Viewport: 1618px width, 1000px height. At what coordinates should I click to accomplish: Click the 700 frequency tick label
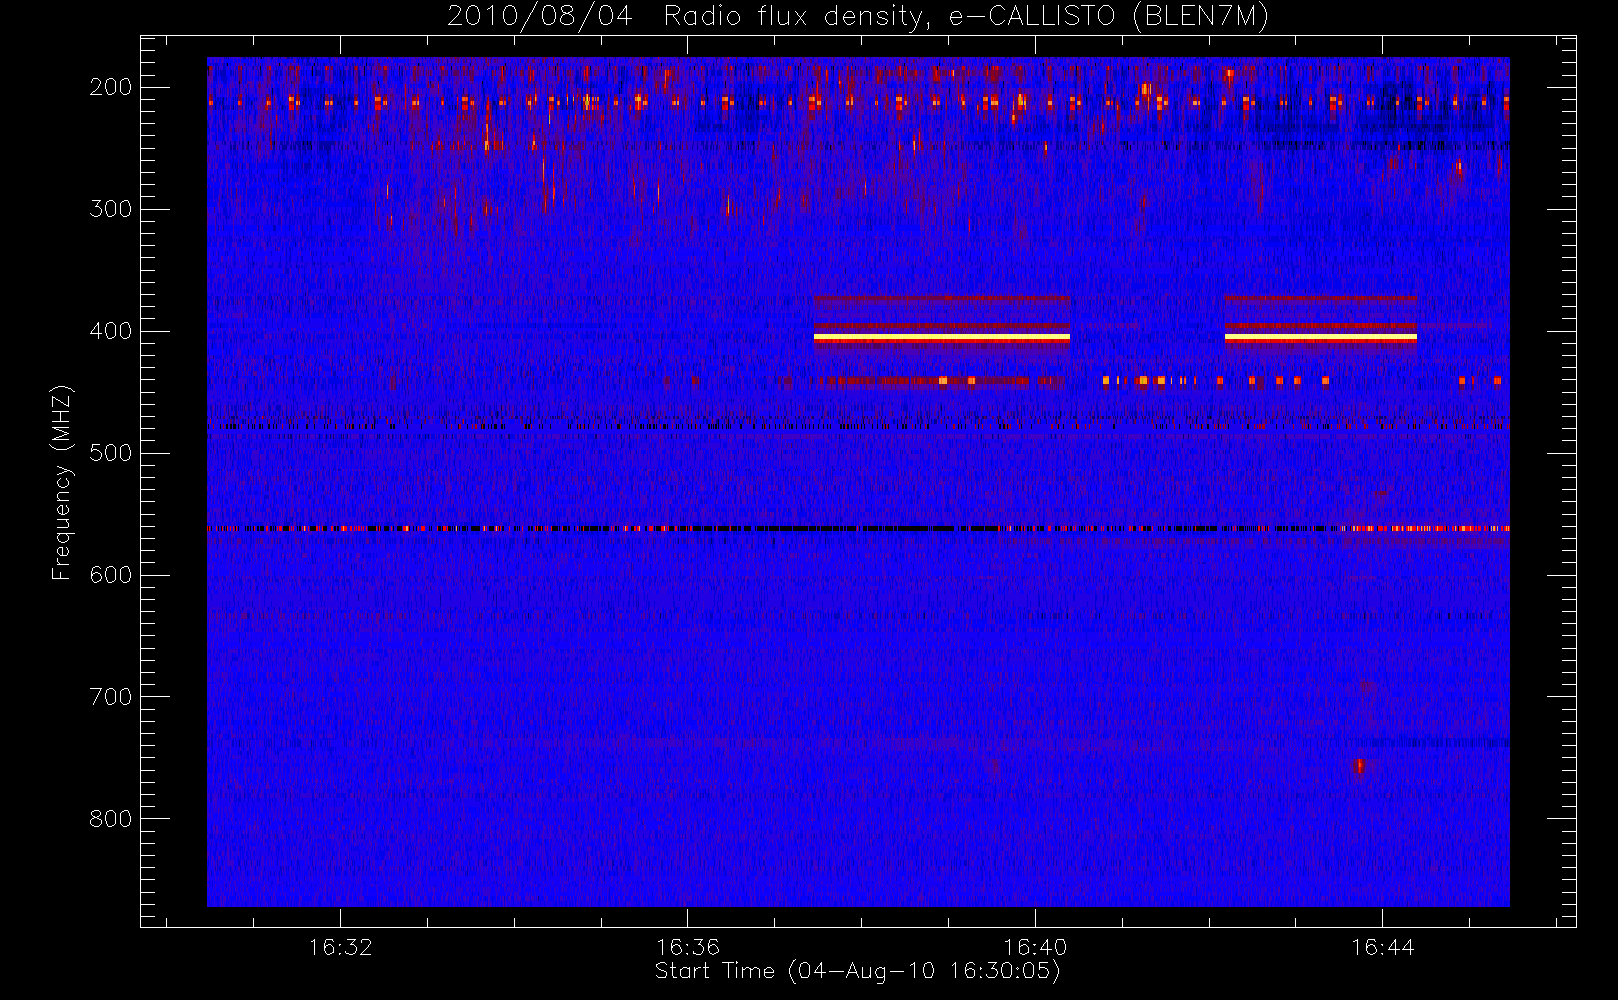tap(111, 697)
